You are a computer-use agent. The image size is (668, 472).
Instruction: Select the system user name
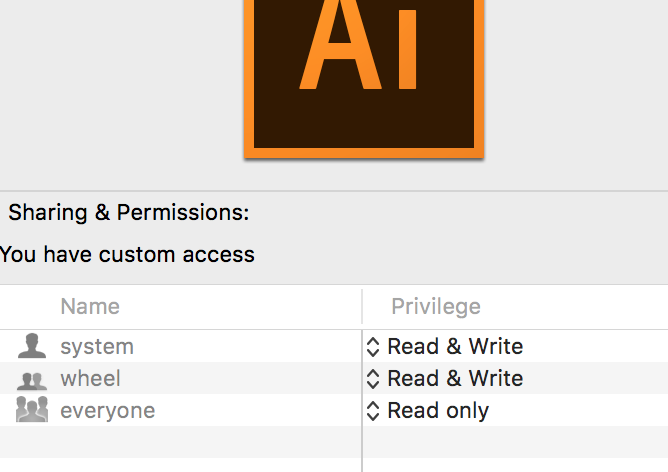[97, 347]
